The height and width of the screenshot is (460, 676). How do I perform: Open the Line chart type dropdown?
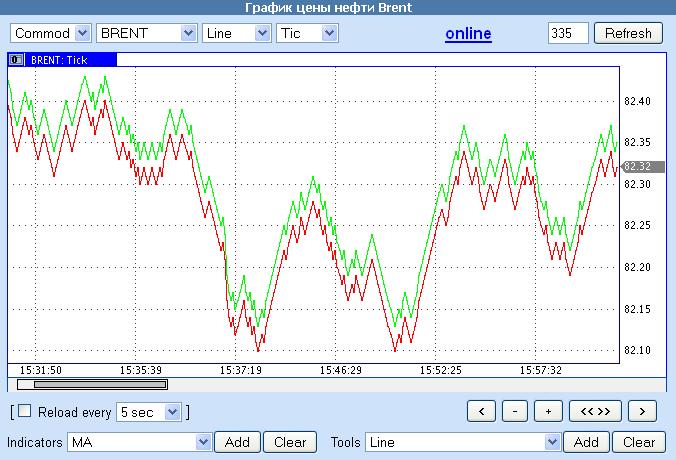(237, 33)
